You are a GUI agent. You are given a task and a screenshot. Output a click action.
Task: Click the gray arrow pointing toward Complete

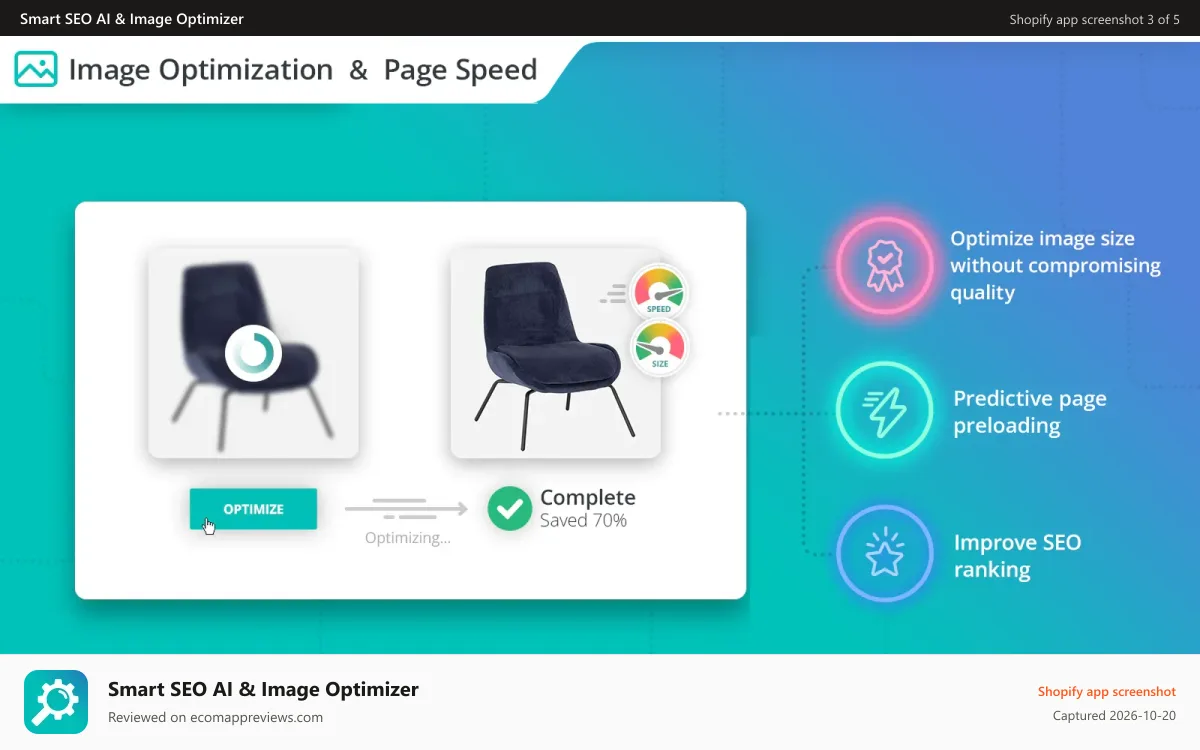[406, 508]
